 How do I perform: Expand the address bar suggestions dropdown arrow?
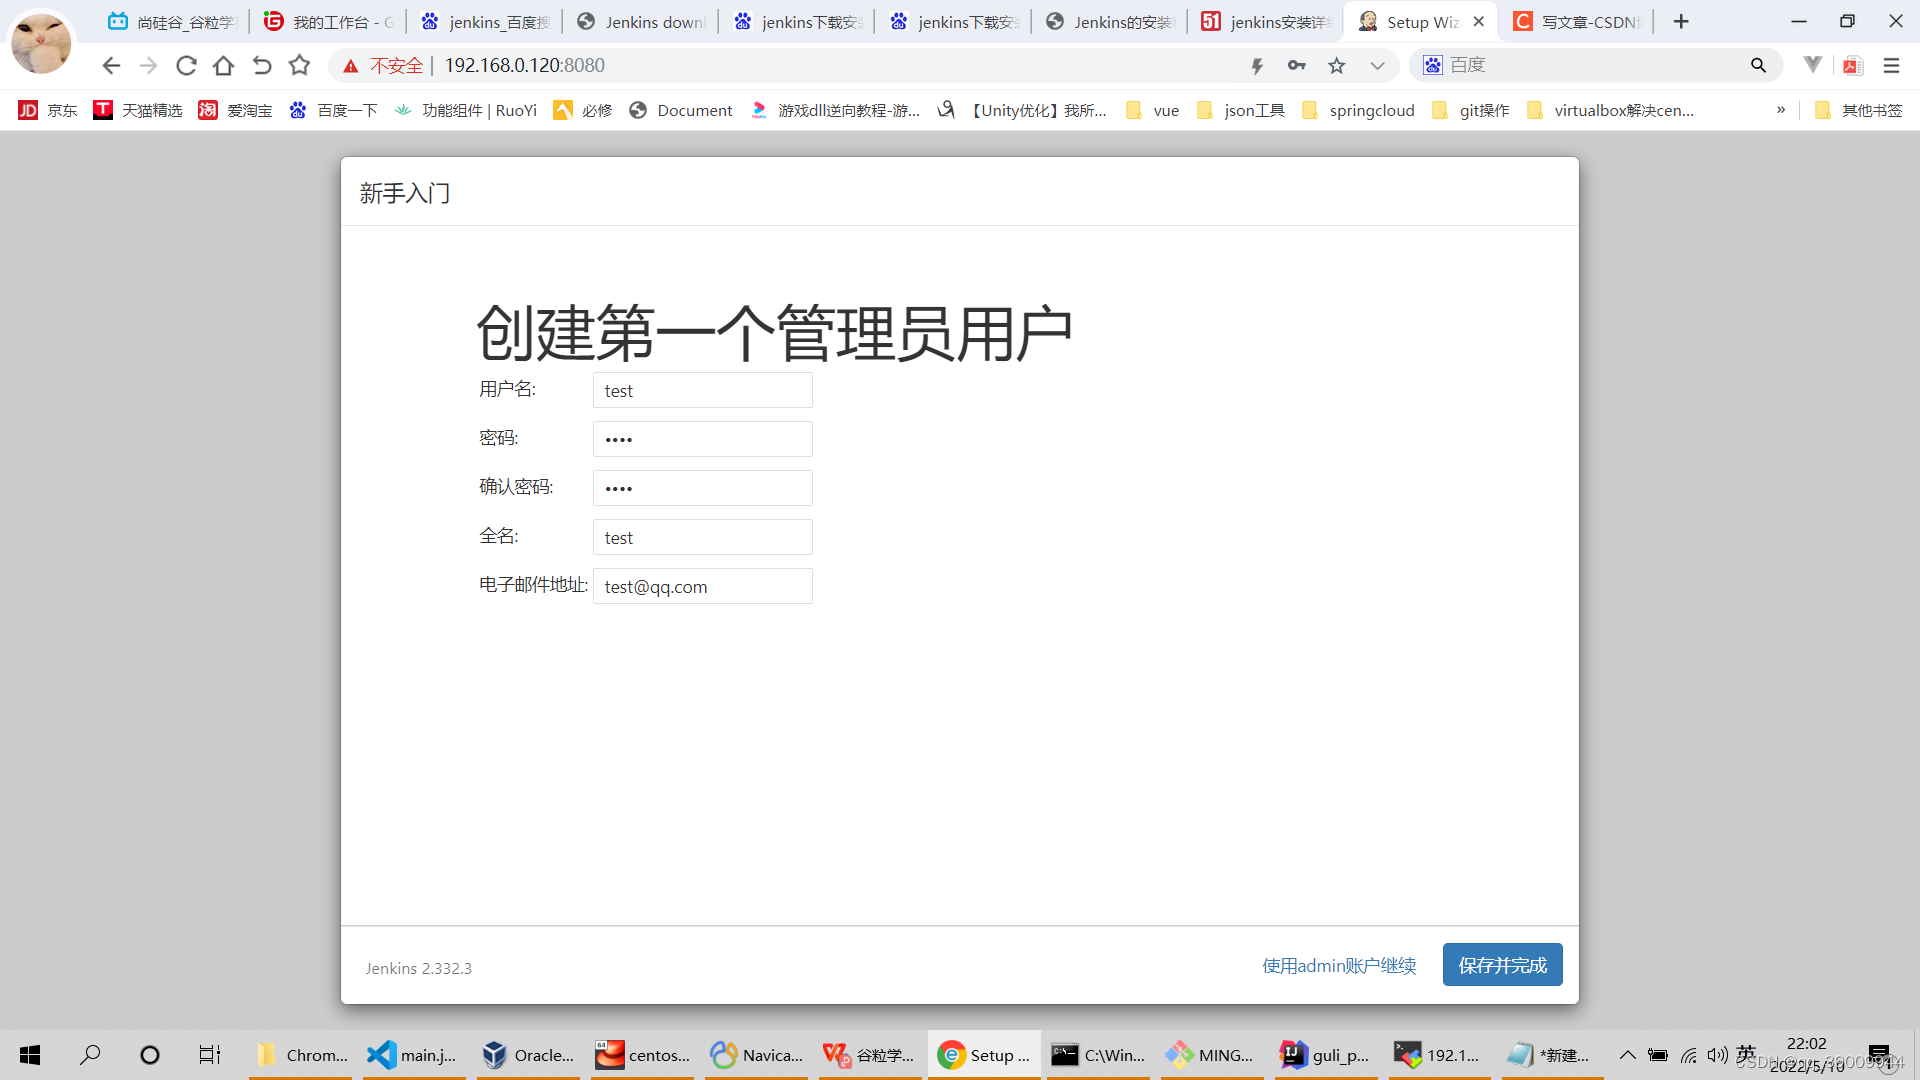coord(1377,65)
